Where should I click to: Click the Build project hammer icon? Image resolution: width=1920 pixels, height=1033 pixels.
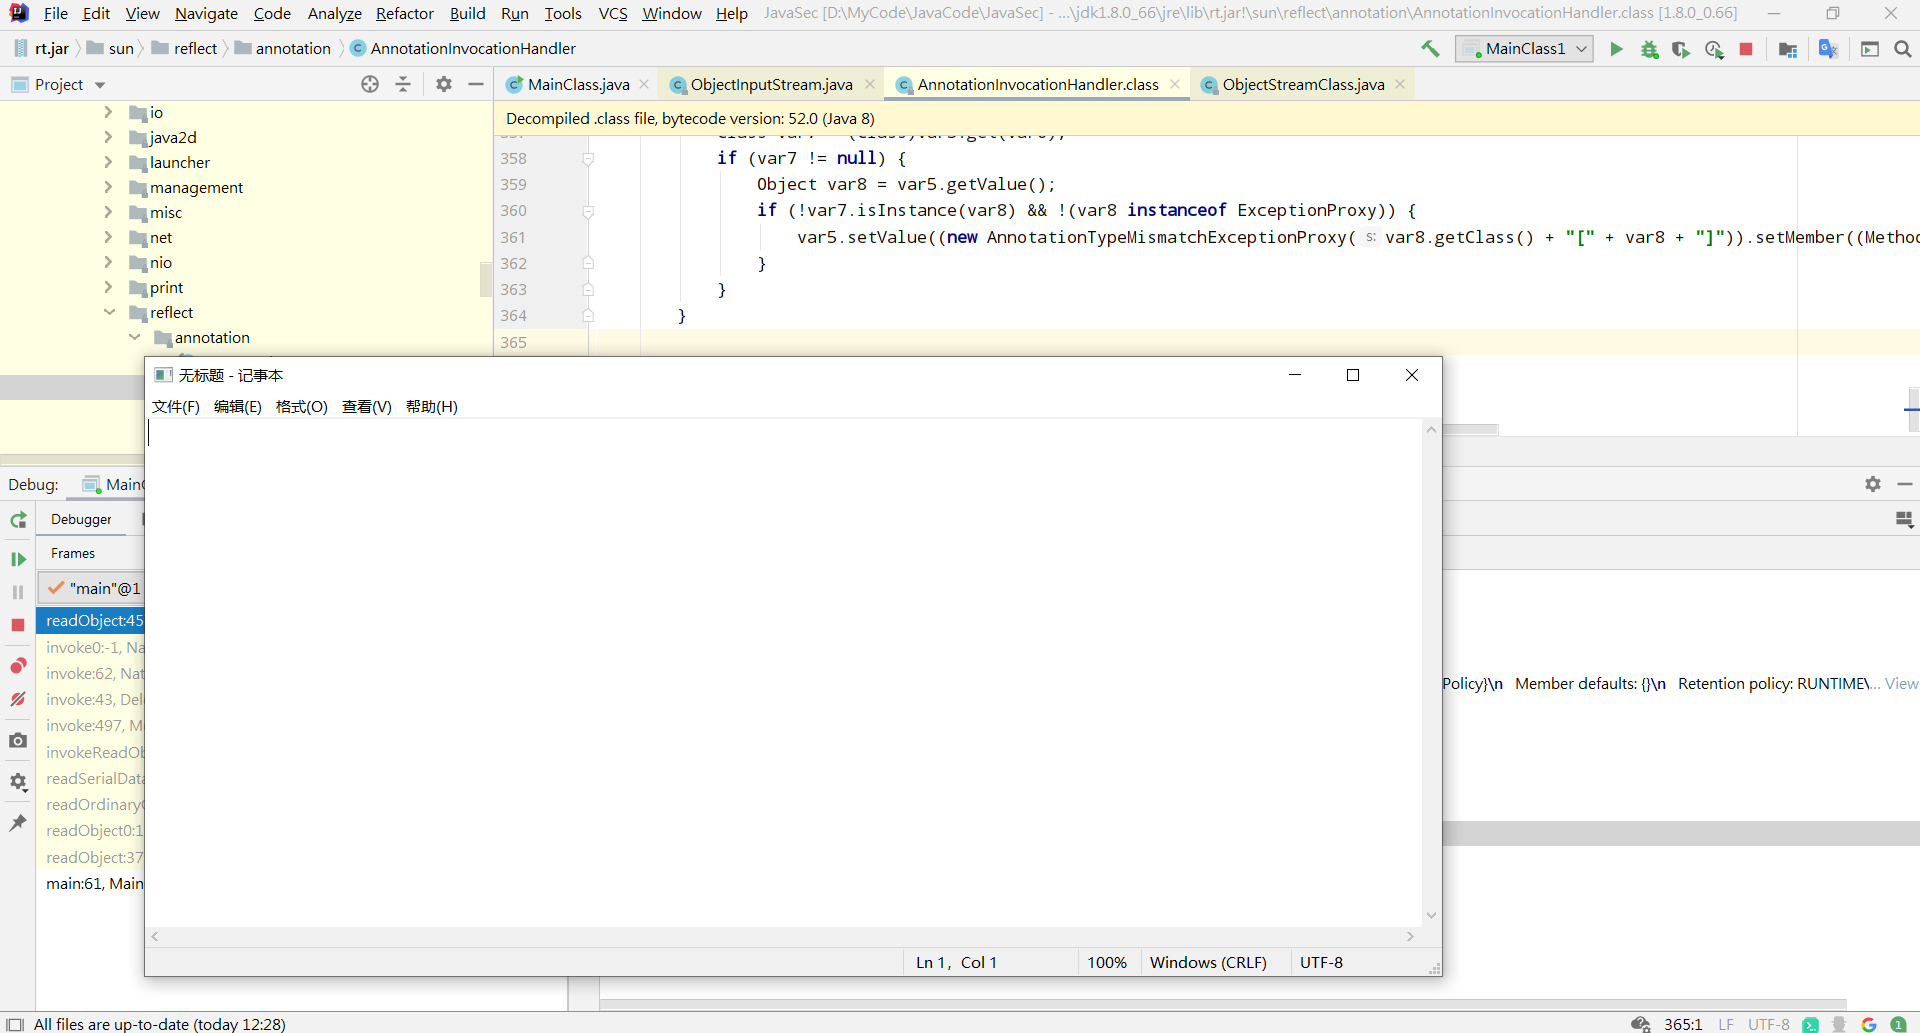tap(1430, 49)
